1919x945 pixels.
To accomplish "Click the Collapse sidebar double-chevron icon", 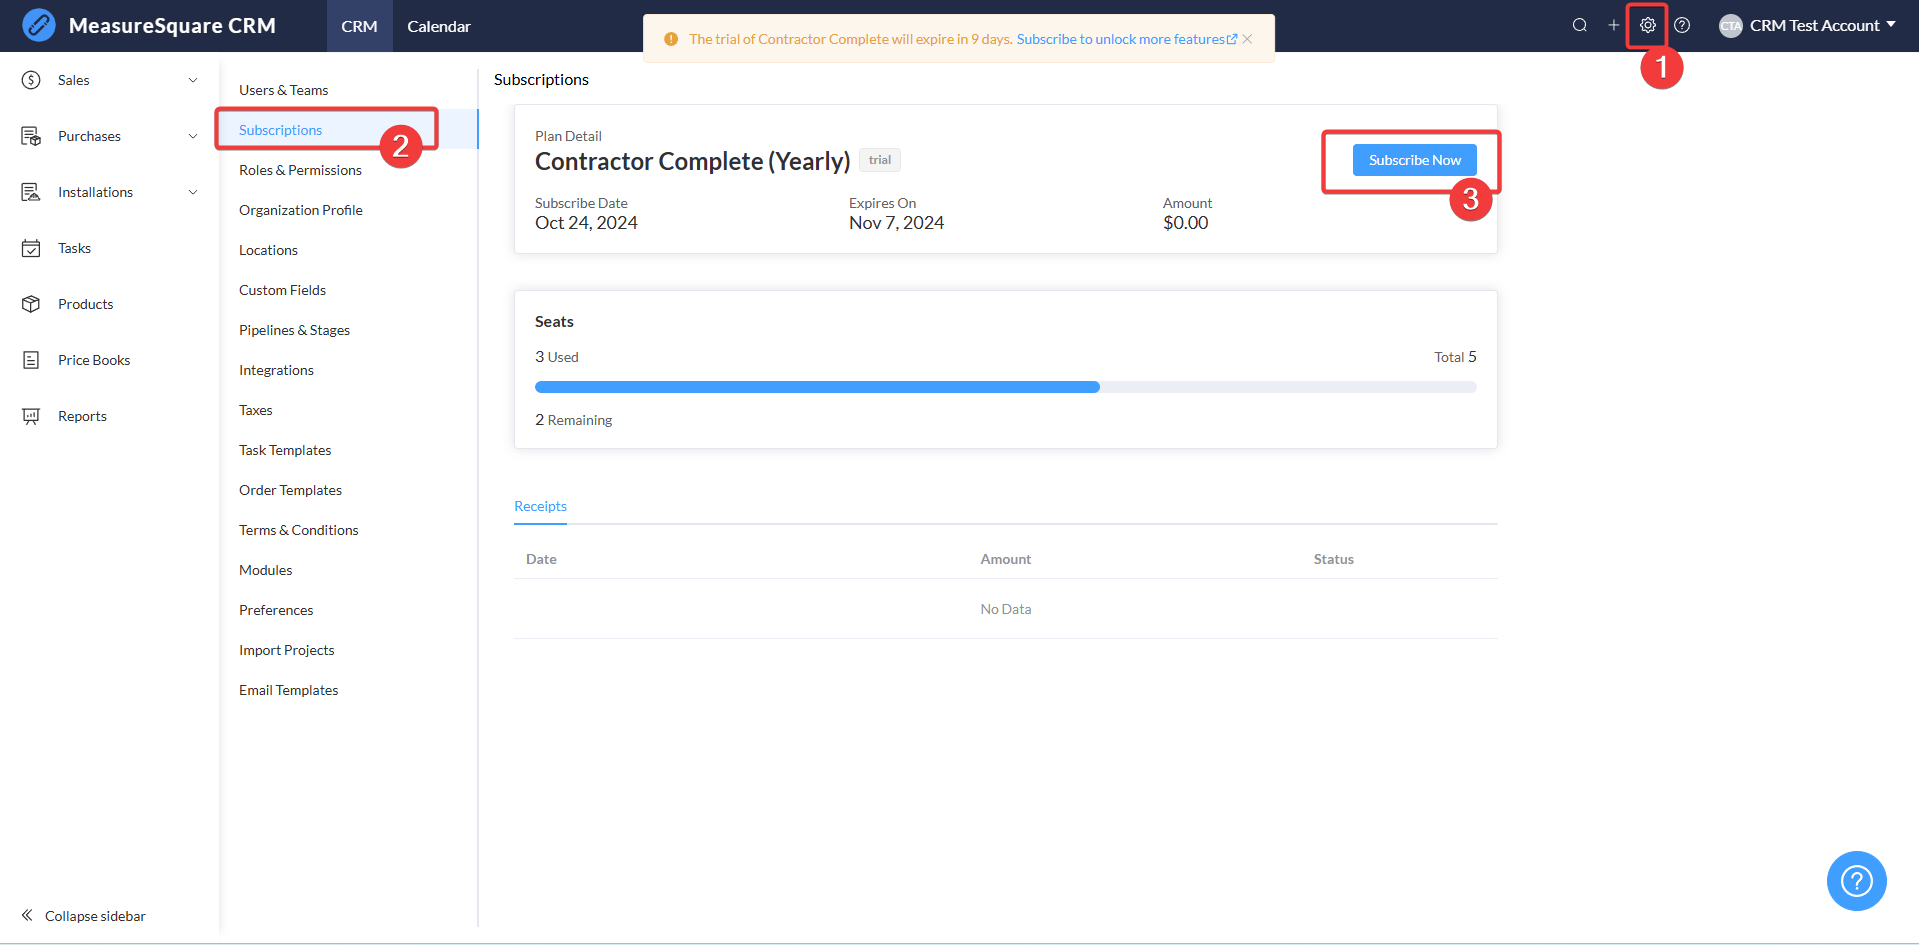I will click(x=27, y=915).
